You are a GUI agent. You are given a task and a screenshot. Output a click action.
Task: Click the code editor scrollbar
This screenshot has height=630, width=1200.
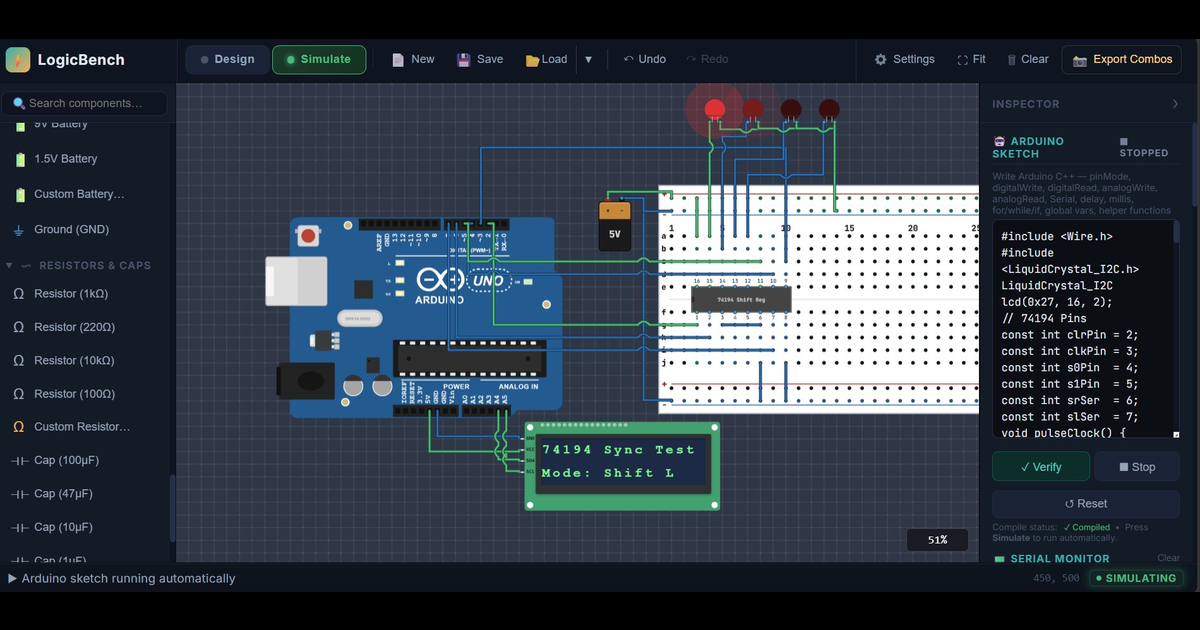(x=1176, y=233)
